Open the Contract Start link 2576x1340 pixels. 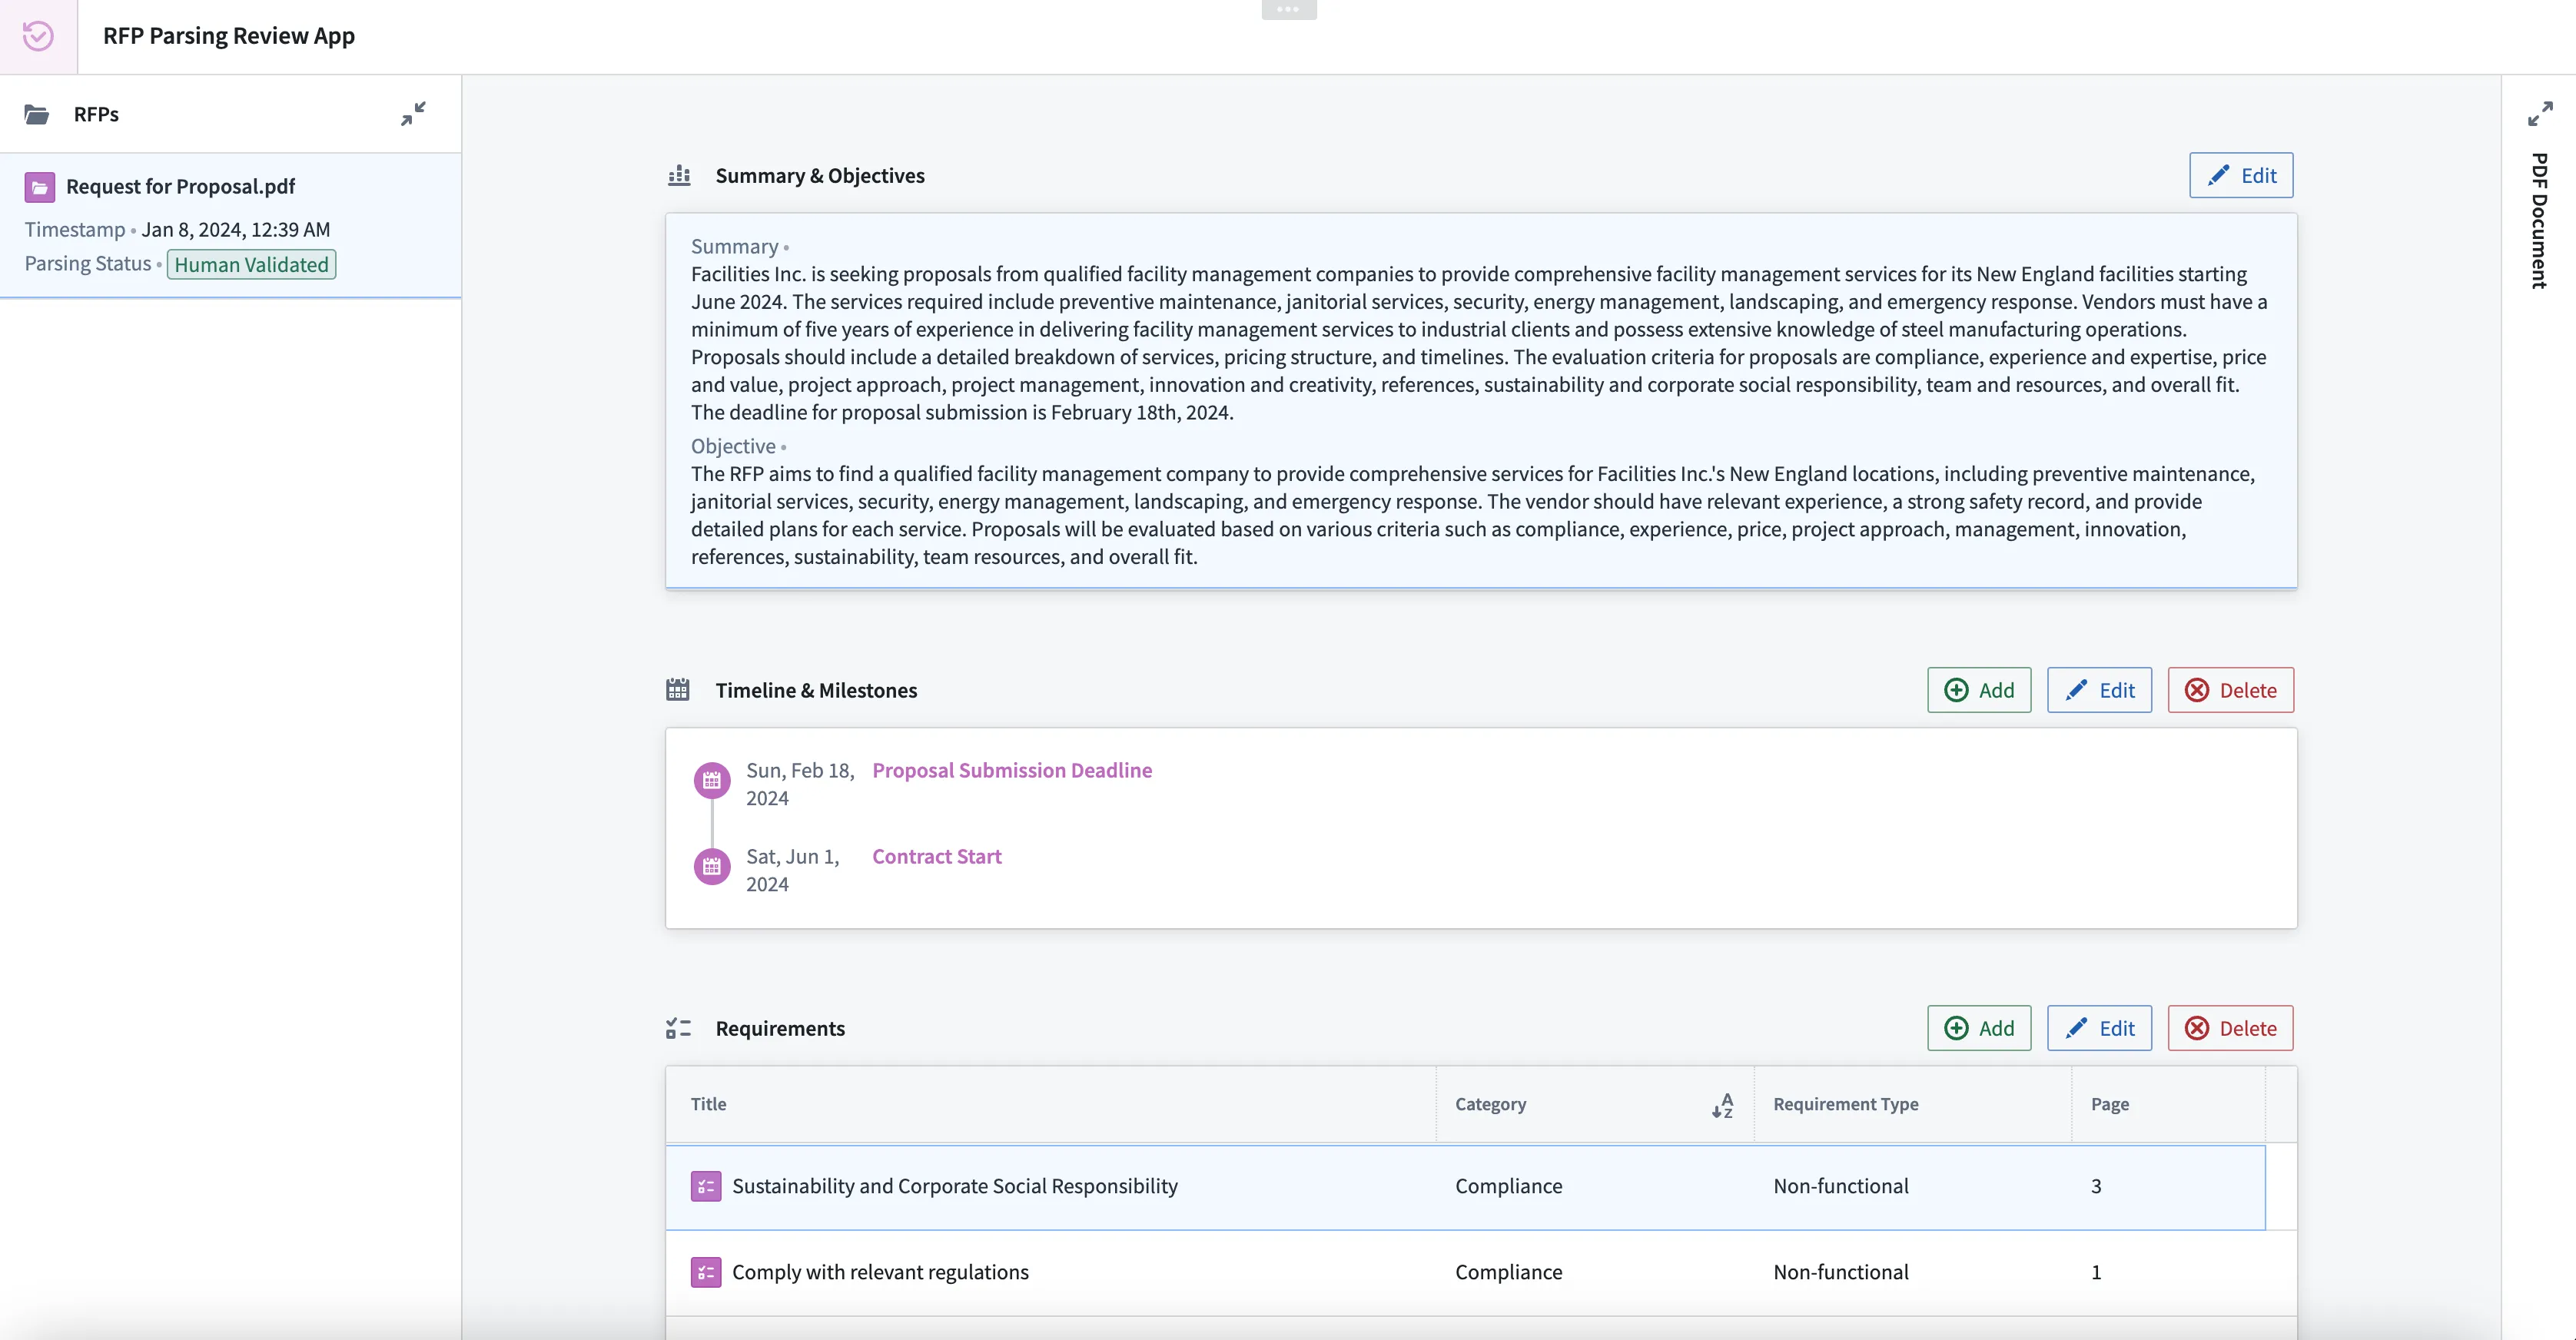coord(936,857)
